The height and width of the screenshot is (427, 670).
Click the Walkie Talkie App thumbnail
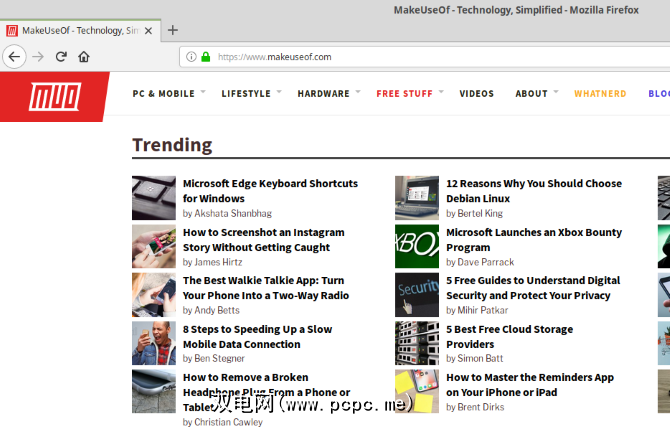tap(154, 294)
